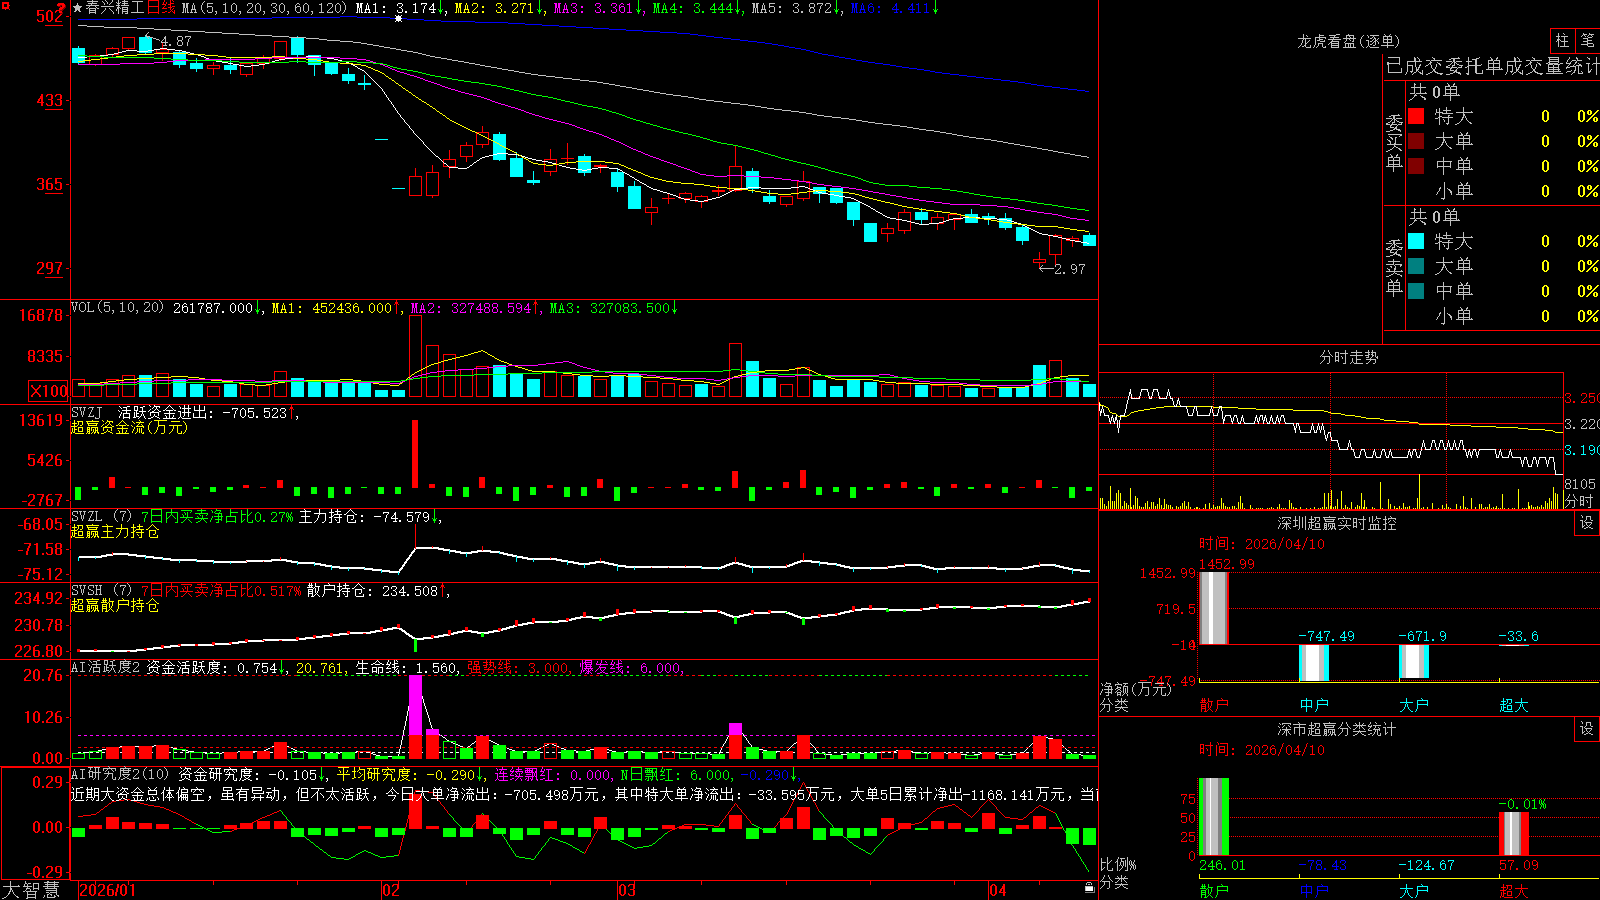Click the 超赢资金流(万元) label

coord(129,427)
